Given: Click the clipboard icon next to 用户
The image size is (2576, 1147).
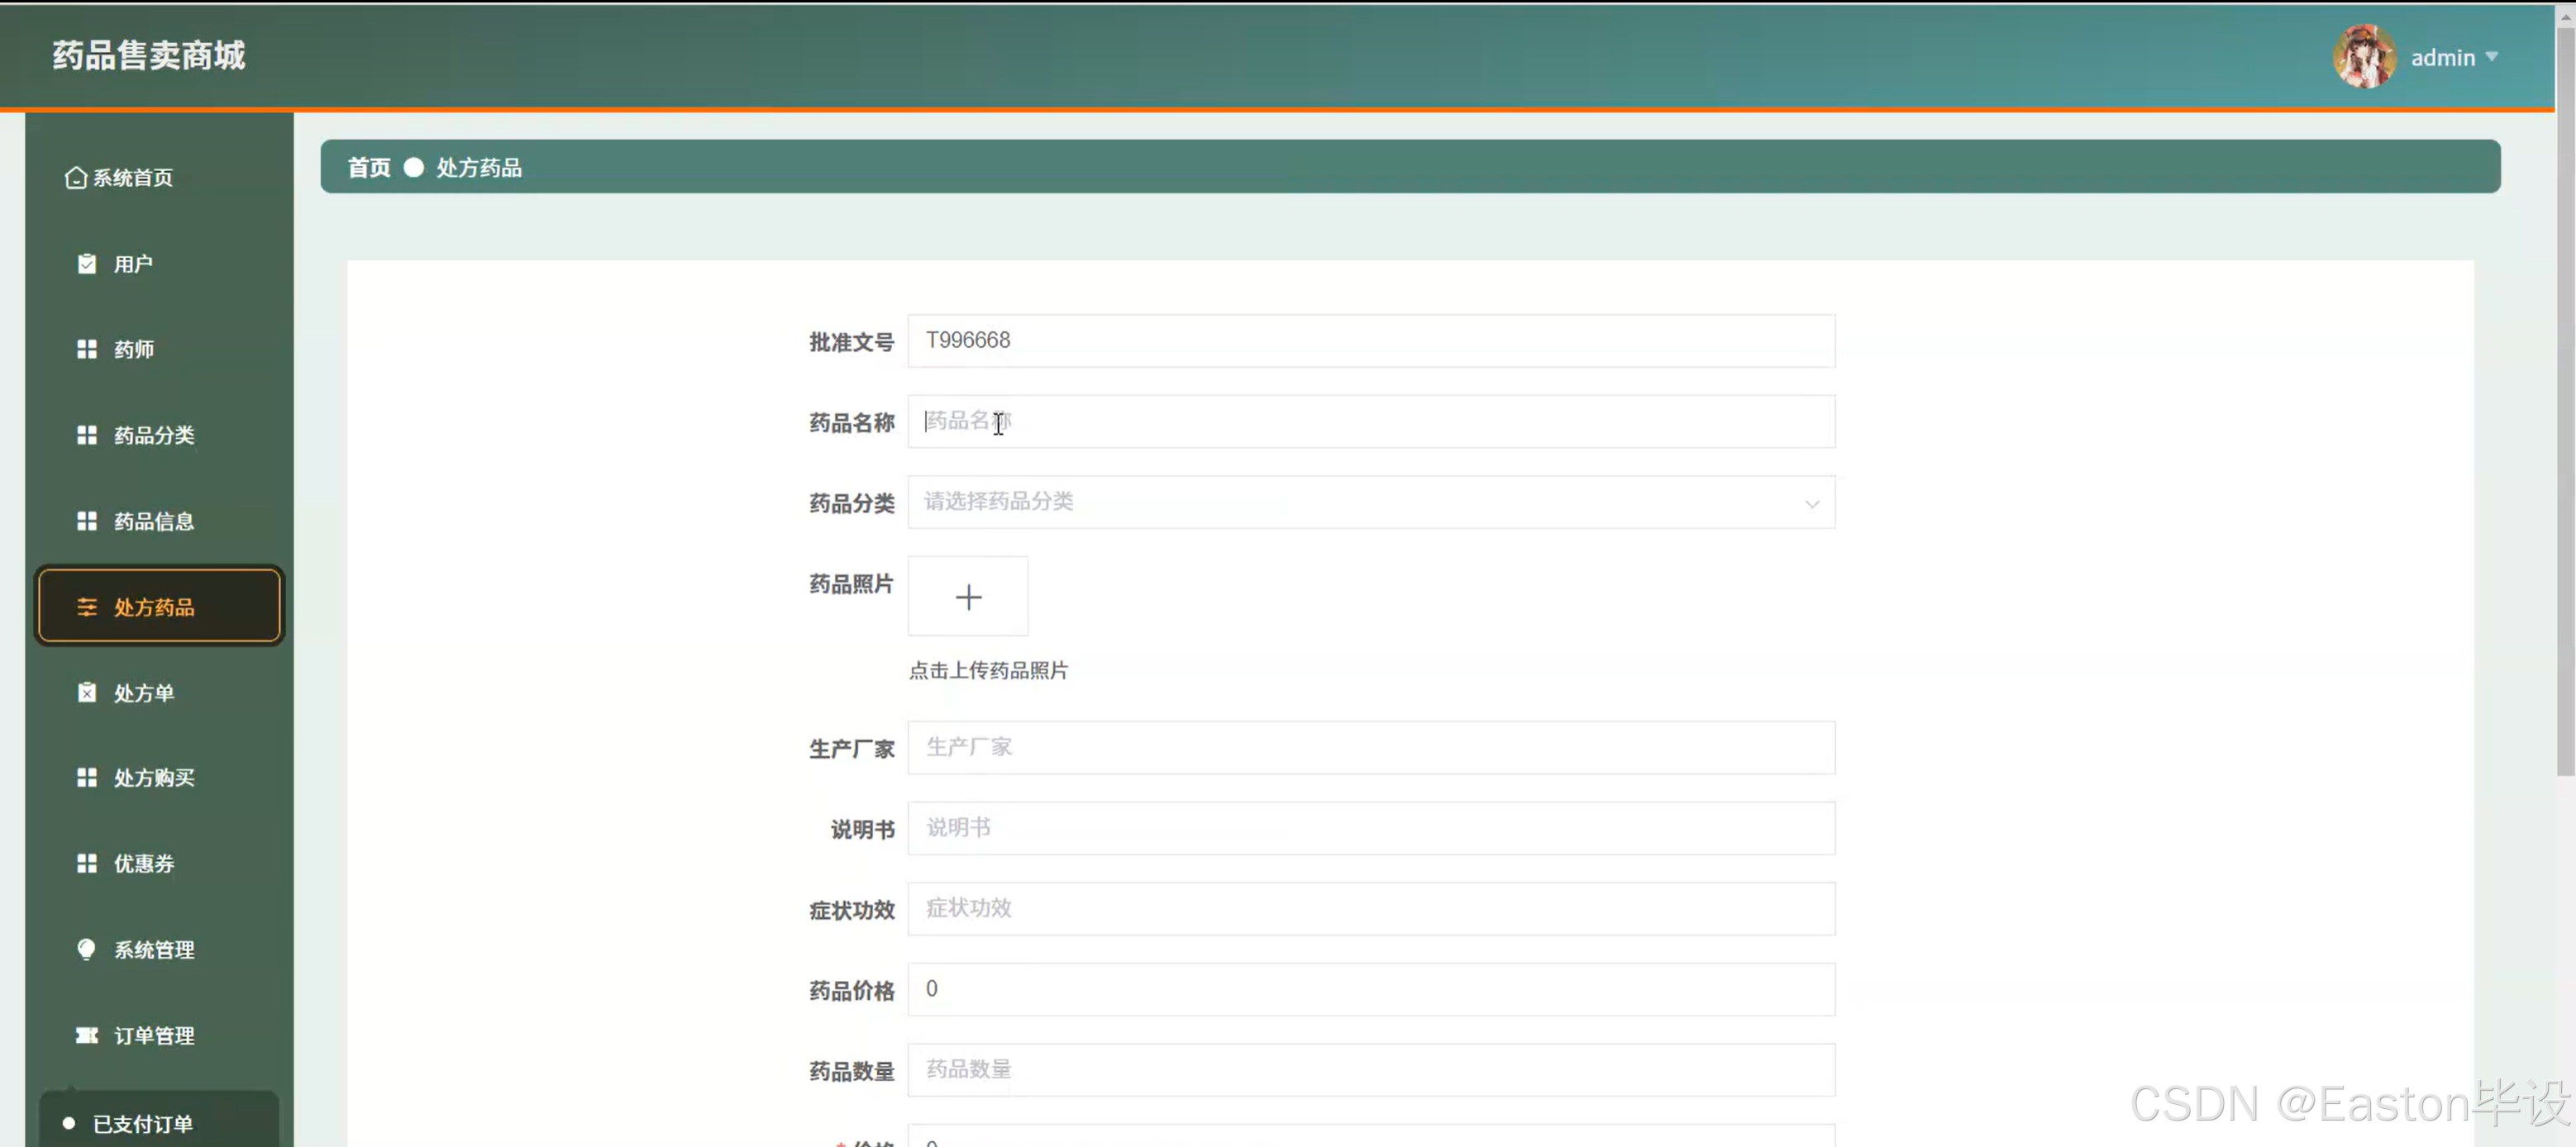Looking at the screenshot, I should [x=87, y=264].
